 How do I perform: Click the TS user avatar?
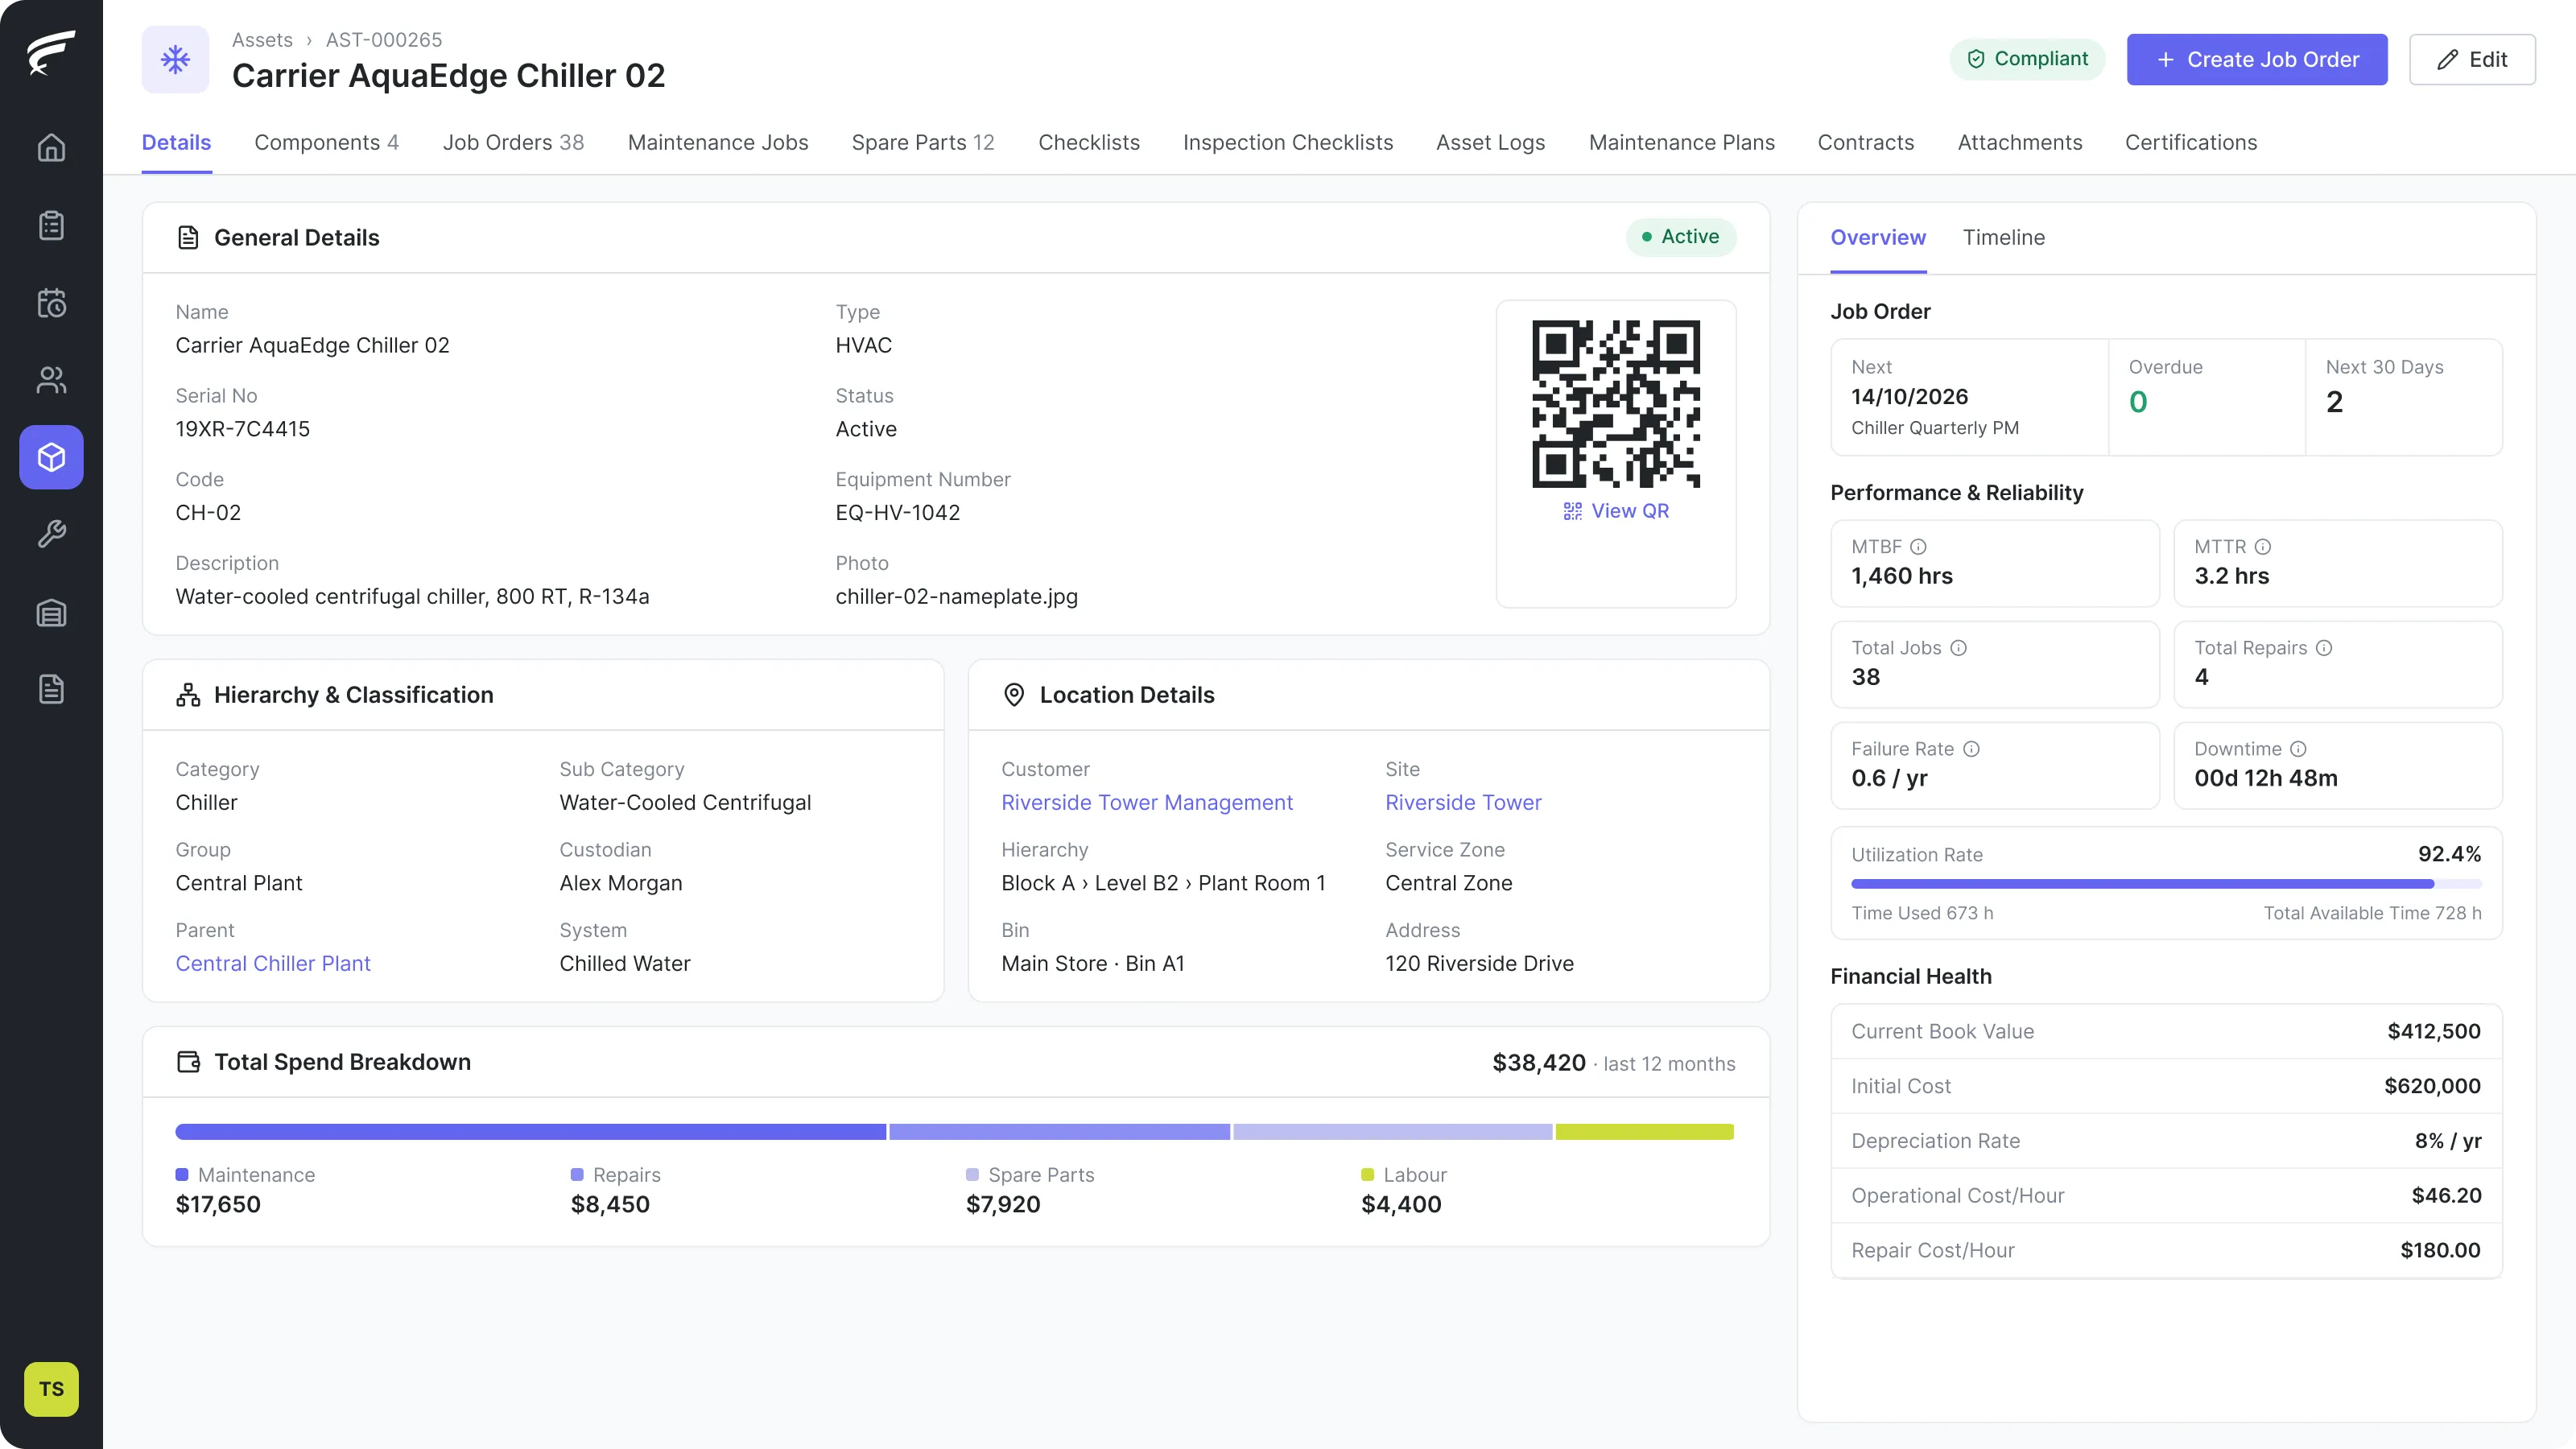(51, 1389)
